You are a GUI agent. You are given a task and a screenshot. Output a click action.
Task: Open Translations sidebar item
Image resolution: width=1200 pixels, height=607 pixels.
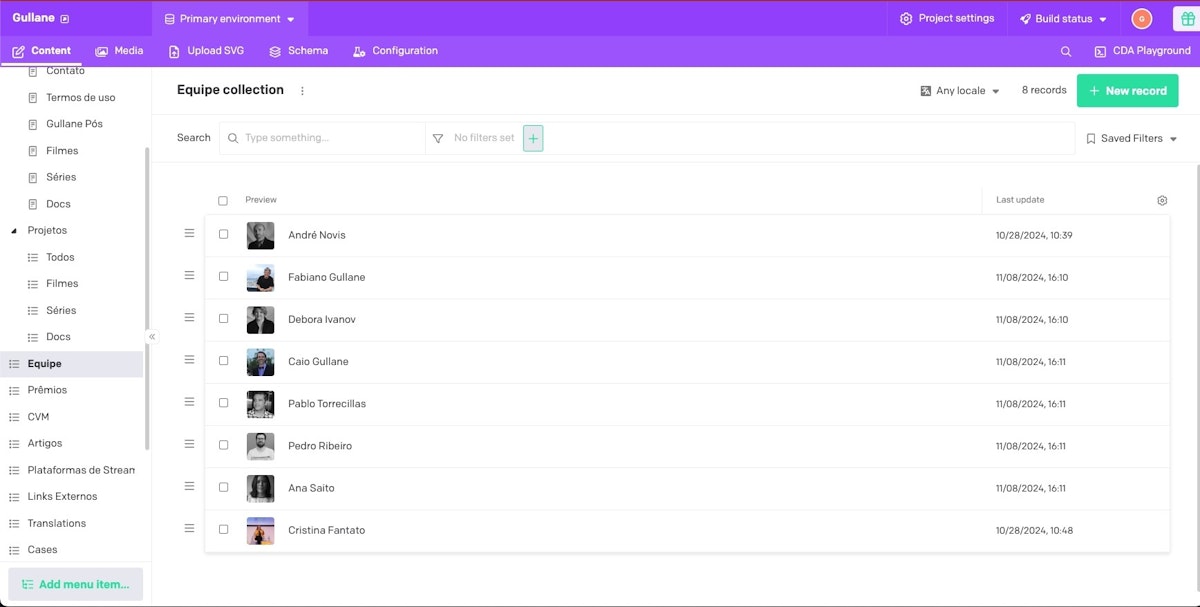[56, 523]
